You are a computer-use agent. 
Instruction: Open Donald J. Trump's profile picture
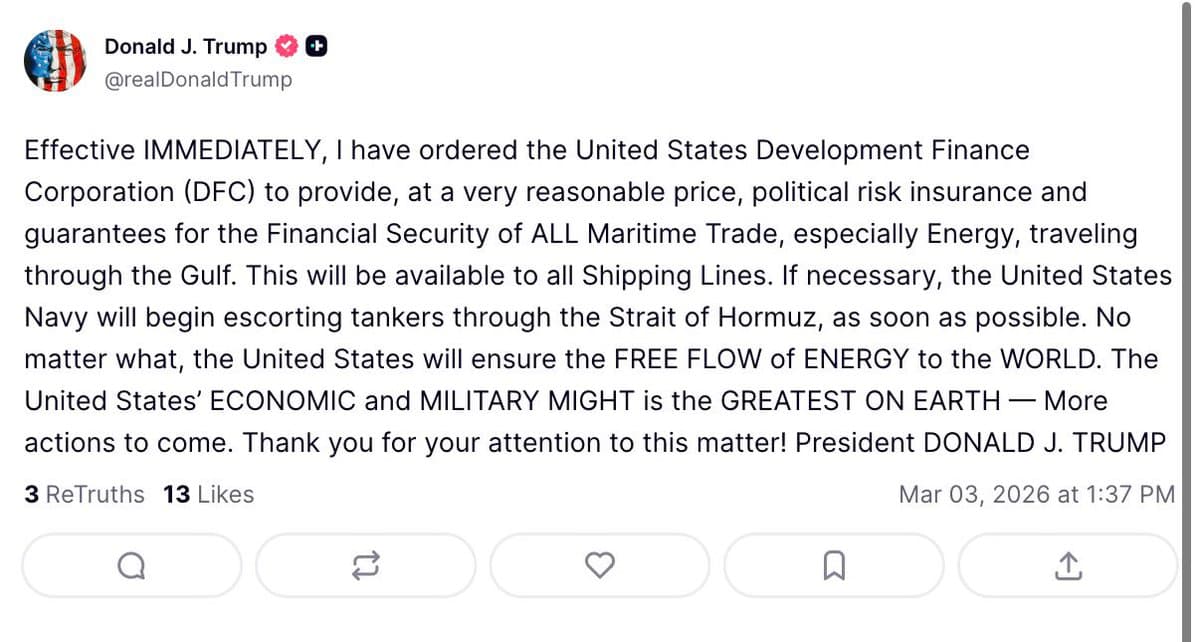coord(55,60)
